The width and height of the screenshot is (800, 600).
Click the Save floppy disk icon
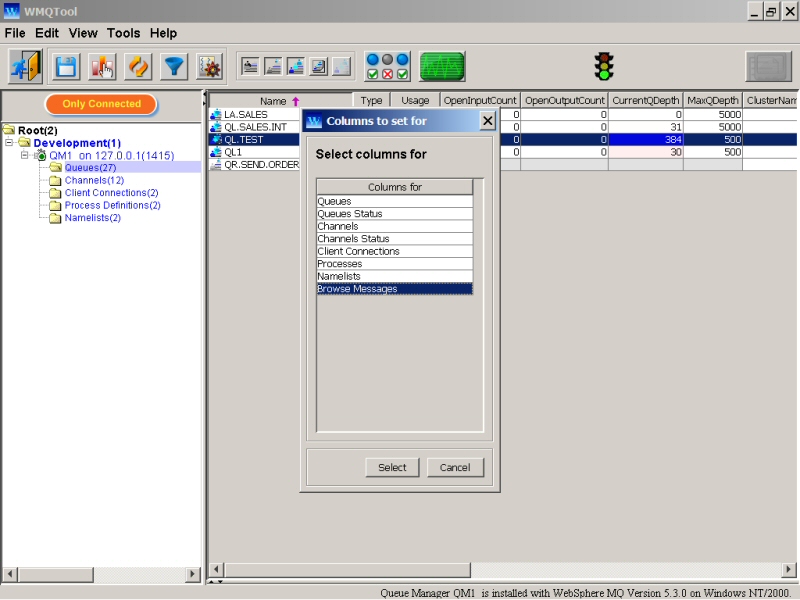point(66,67)
